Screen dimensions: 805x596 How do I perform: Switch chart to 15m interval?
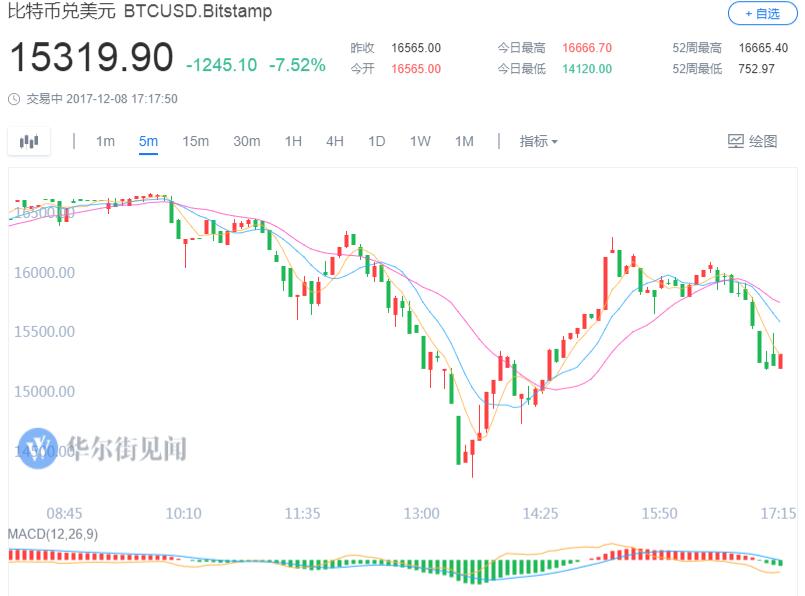[195, 142]
